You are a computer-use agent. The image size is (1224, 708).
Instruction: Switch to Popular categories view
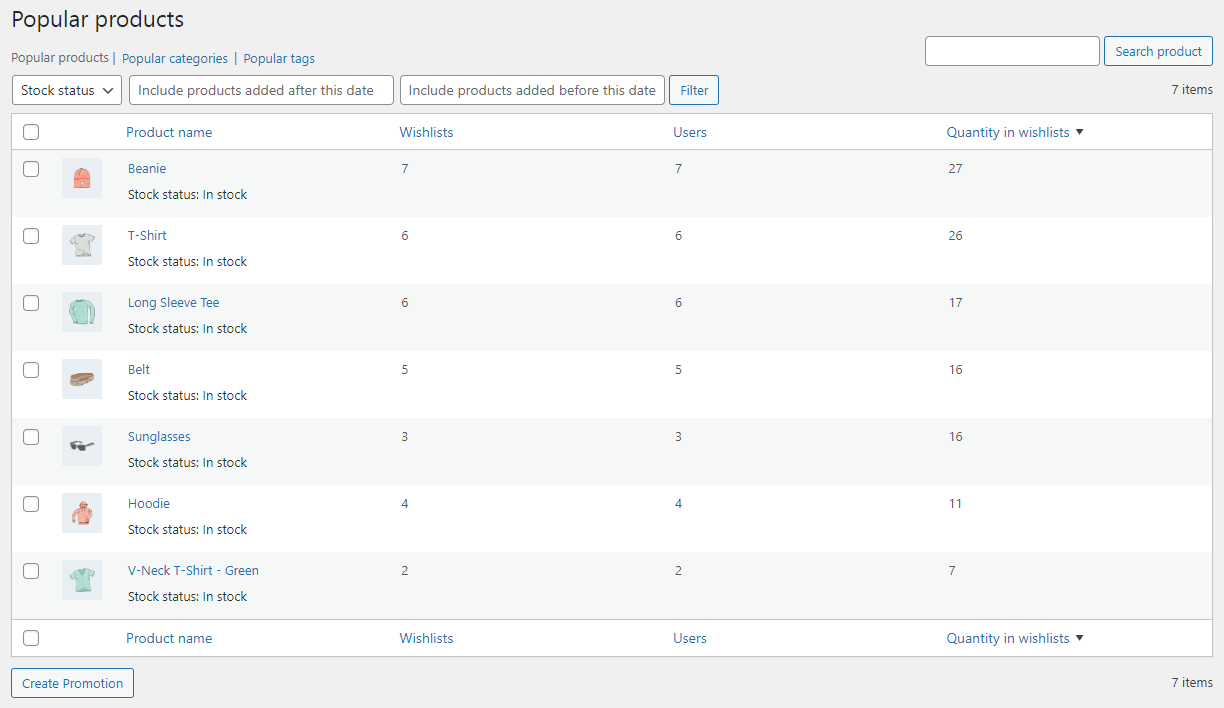(175, 59)
